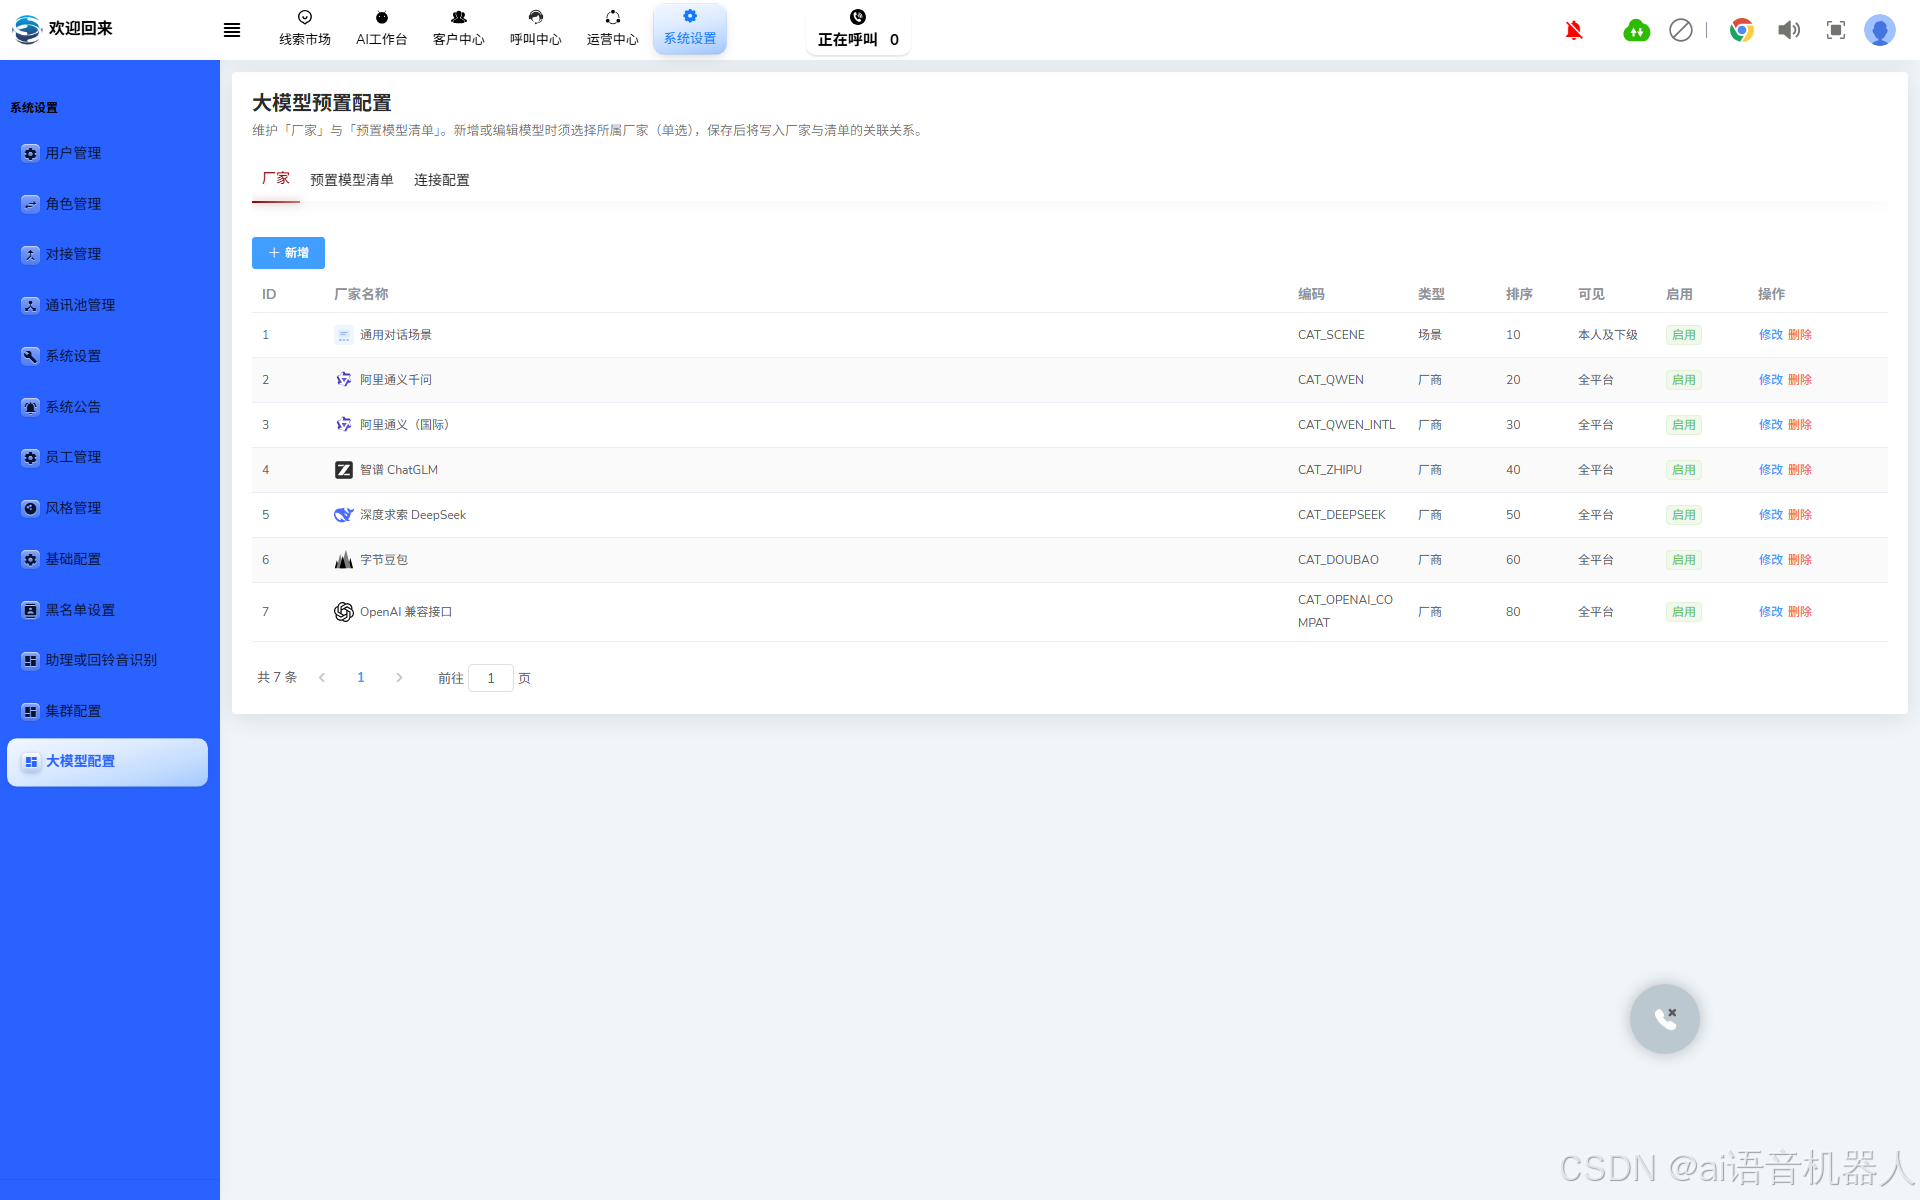This screenshot has width=1920, height=1200.
Task: Click 修改 for 通用对话场景 row
Action: coord(1771,335)
